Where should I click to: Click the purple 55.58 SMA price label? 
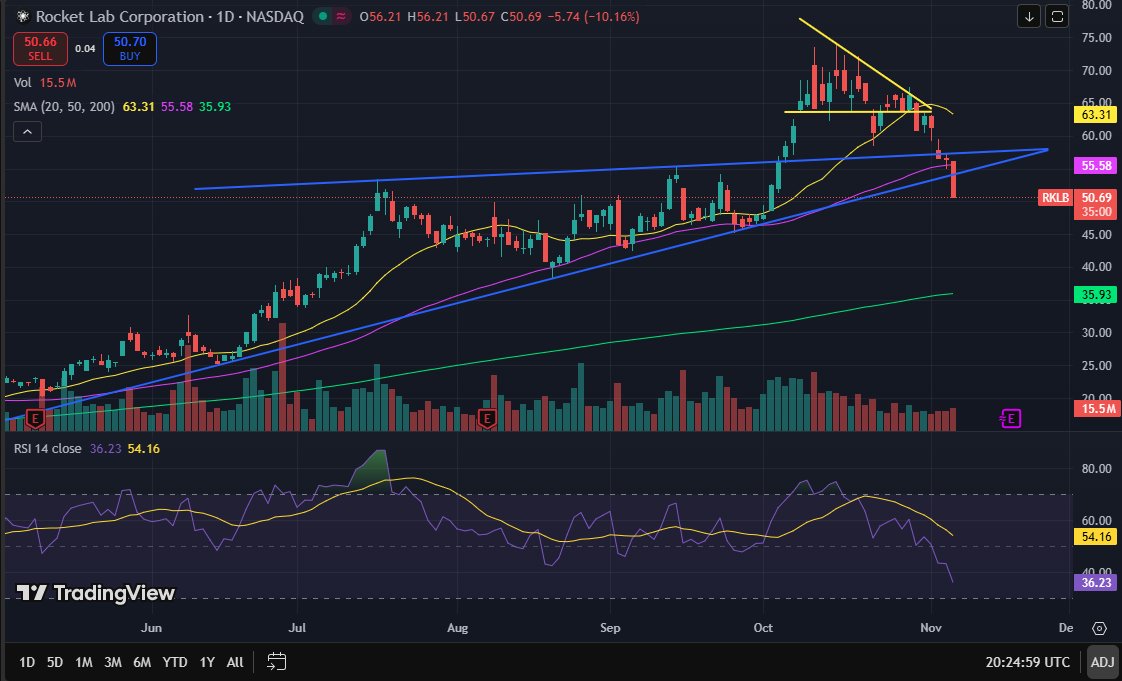(1095, 165)
